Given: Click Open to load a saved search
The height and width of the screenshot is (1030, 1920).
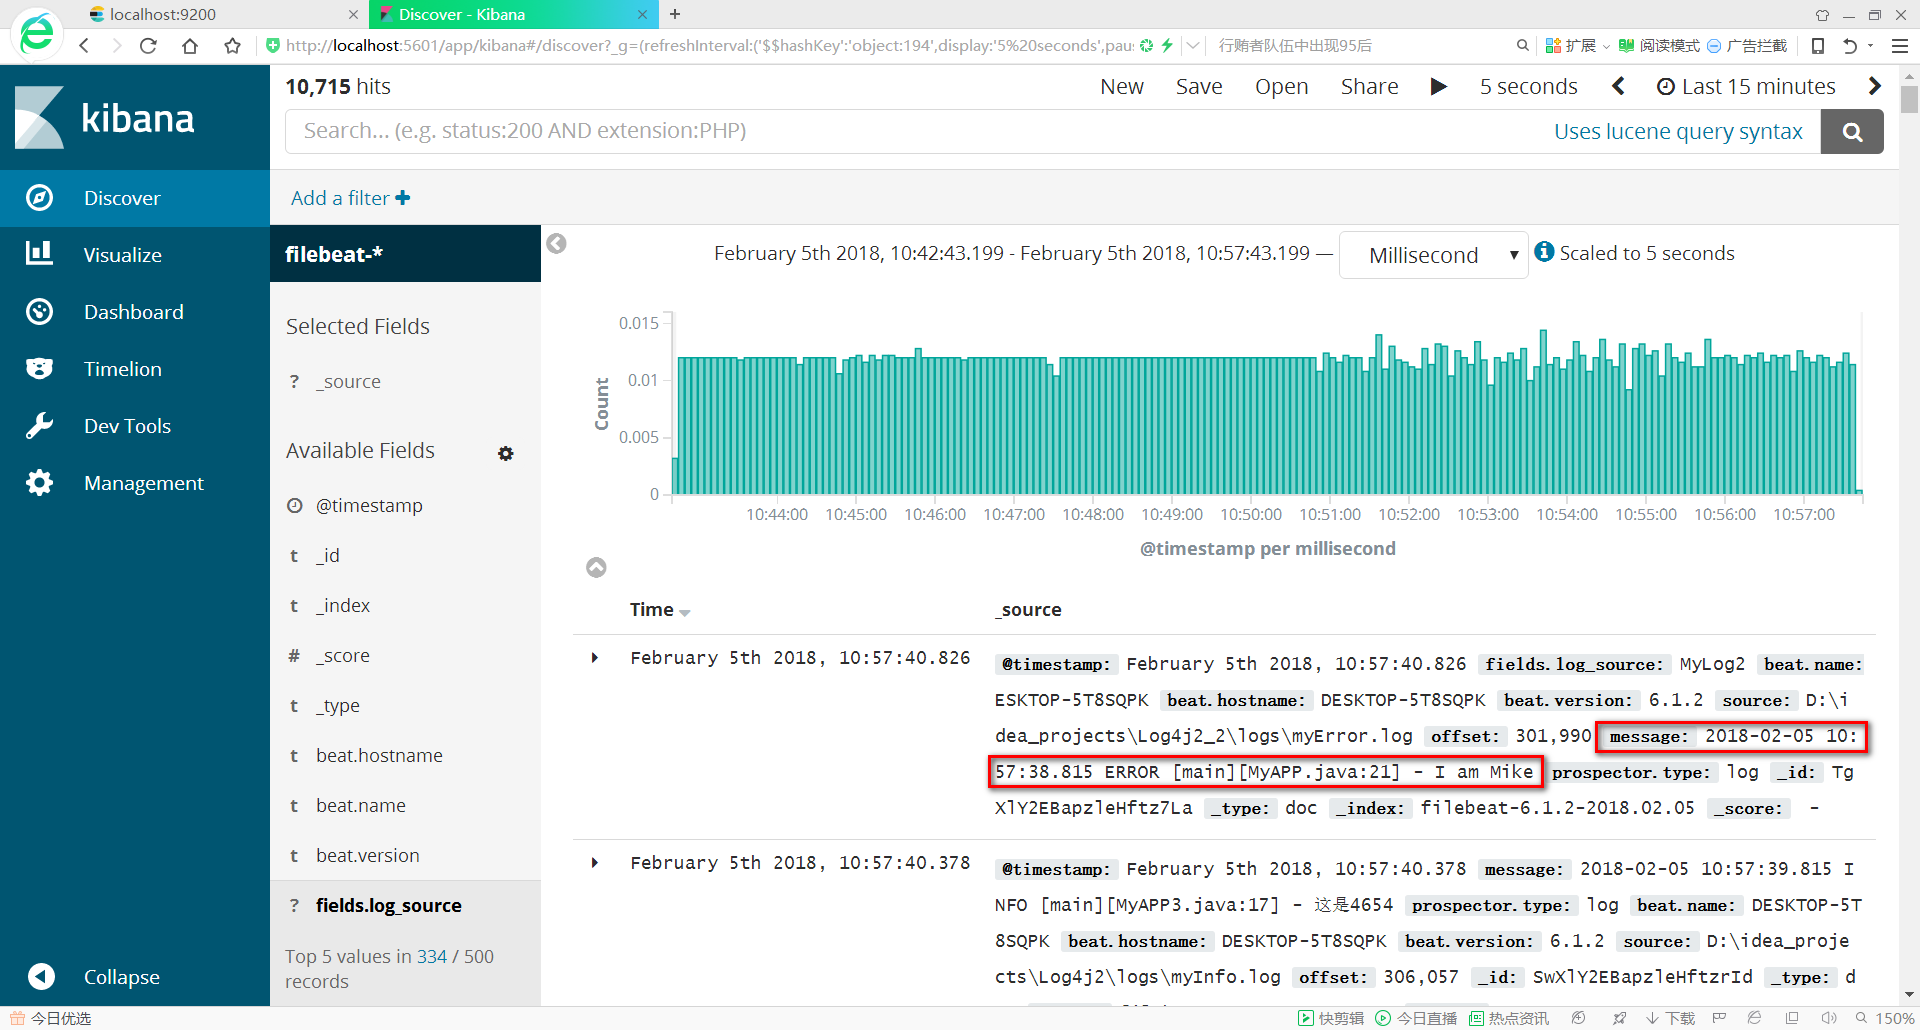Looking at the screenshot, I should coord(1281,87).
